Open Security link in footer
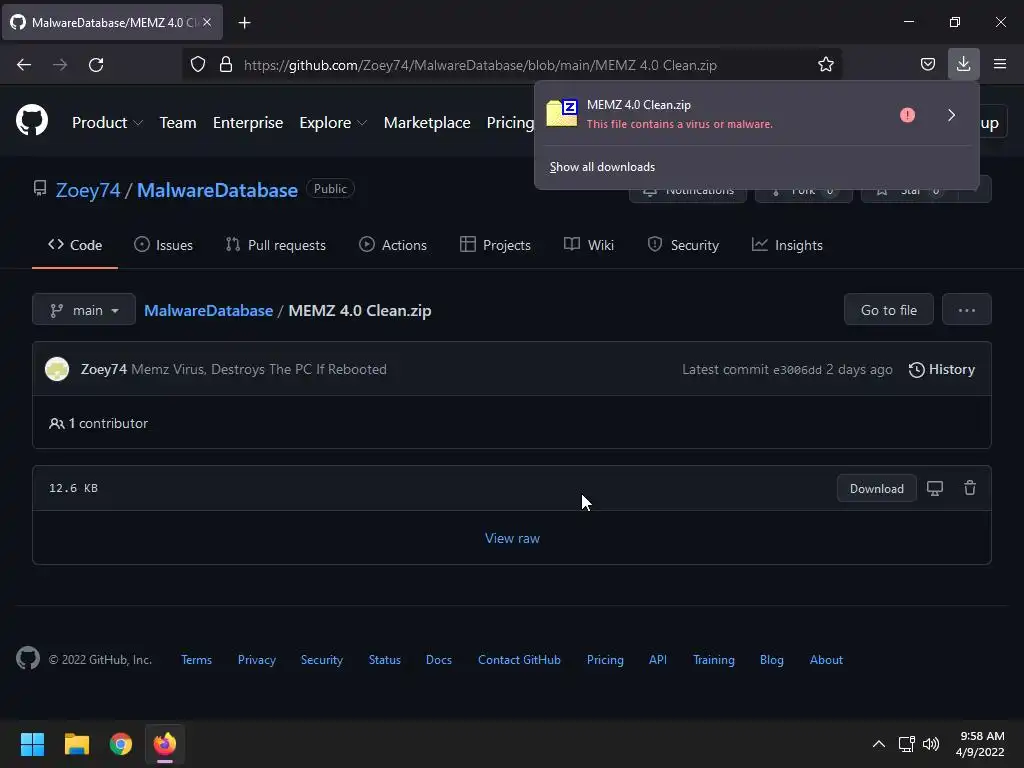Image resolution: width=1024 pixels, height=768 pixels. click(x=321, y=660)
